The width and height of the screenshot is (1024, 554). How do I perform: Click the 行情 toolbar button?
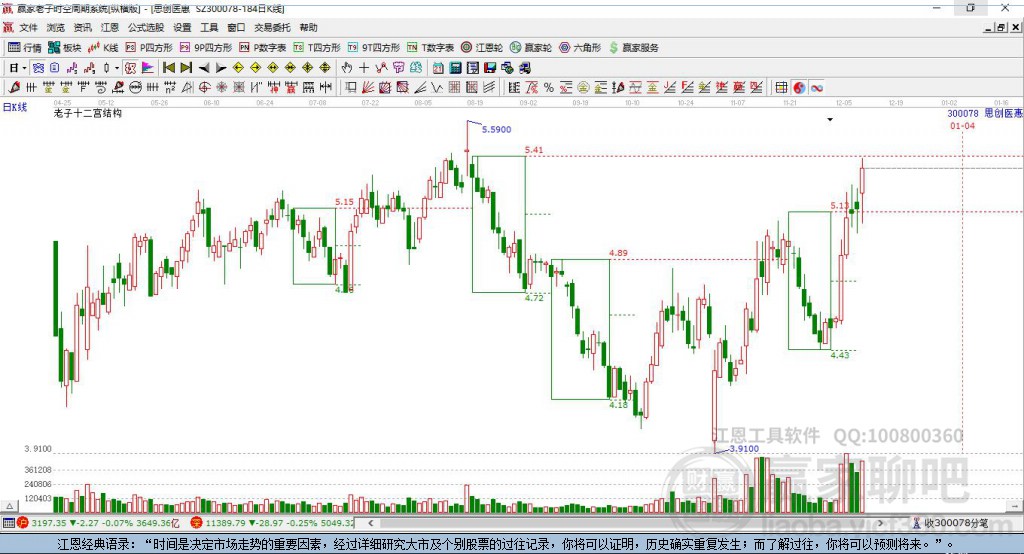pos(25,47)
